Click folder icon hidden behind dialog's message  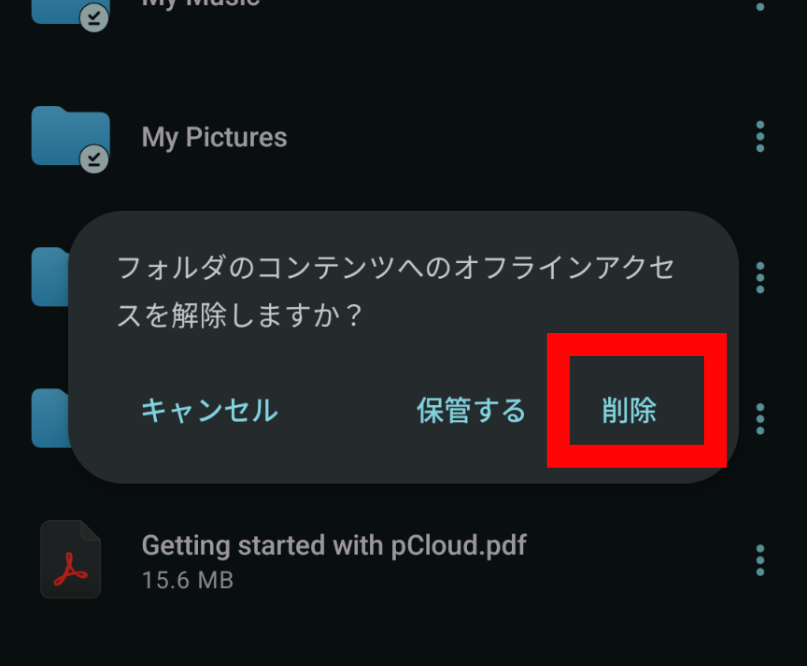click(50, 277)
